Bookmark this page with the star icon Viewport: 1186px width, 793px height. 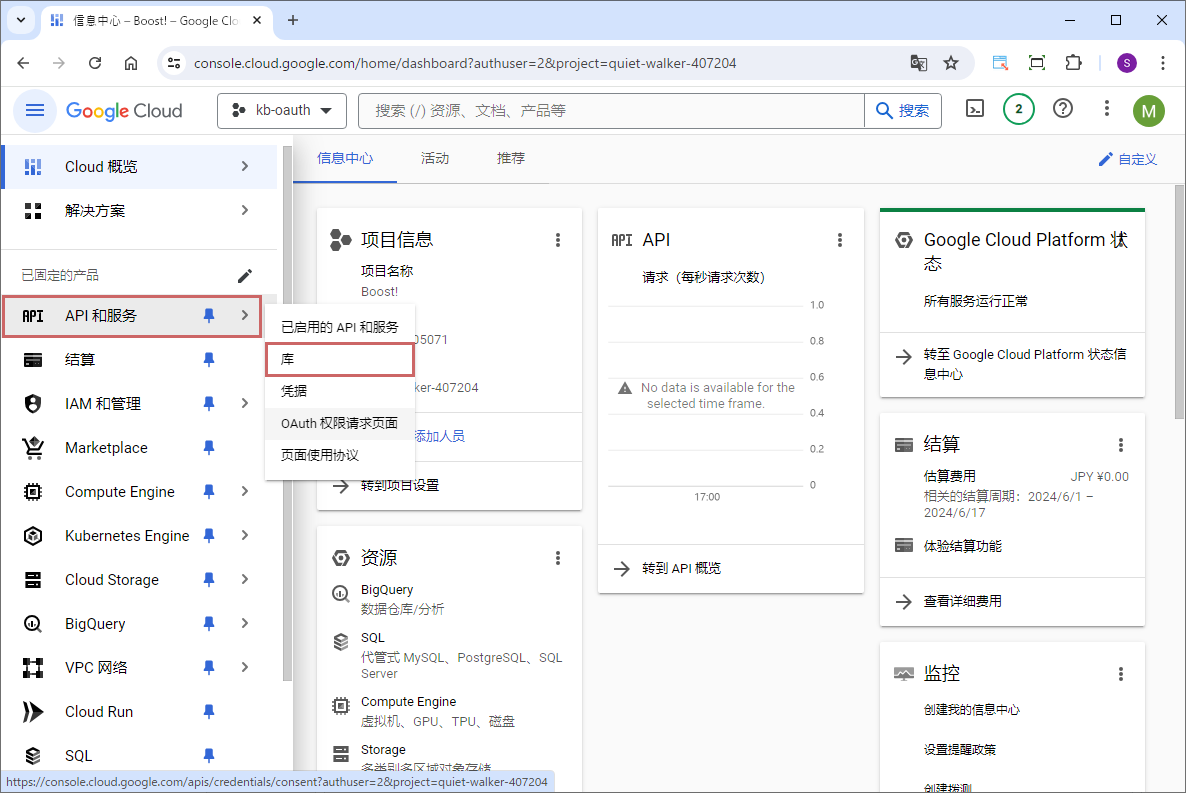pyautogui.click(x=951, y=63)
